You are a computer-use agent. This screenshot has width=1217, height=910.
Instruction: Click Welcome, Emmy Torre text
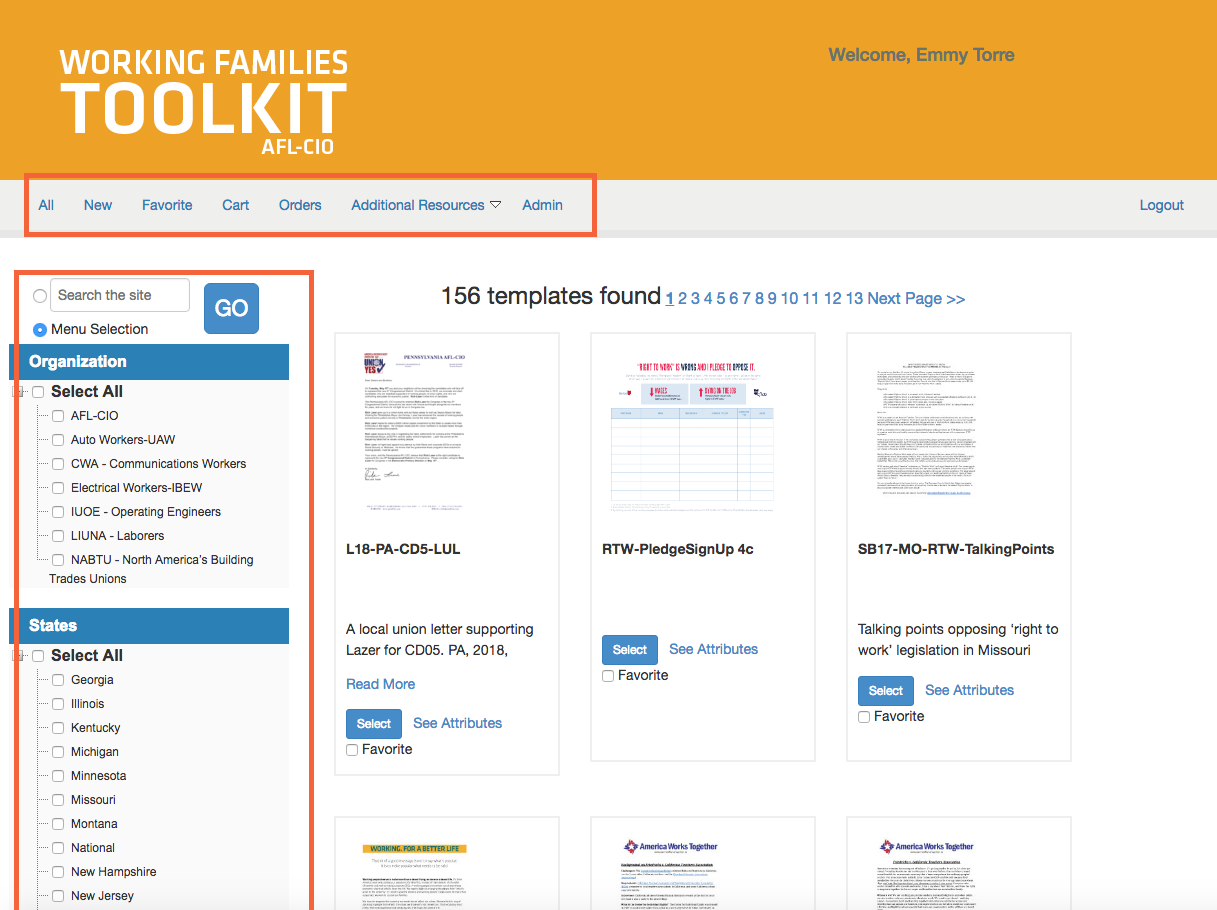pos(921,55)
